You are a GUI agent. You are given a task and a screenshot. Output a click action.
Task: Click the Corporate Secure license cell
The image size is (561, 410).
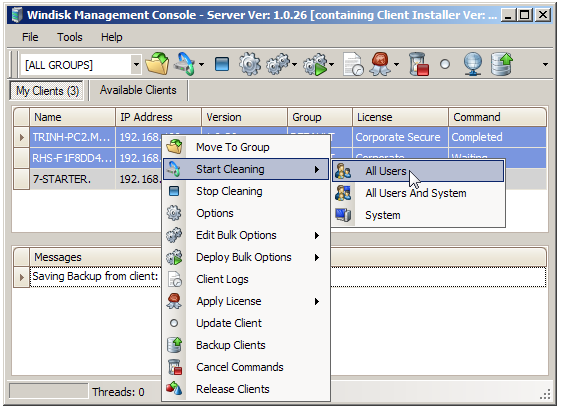pos(401,137)
